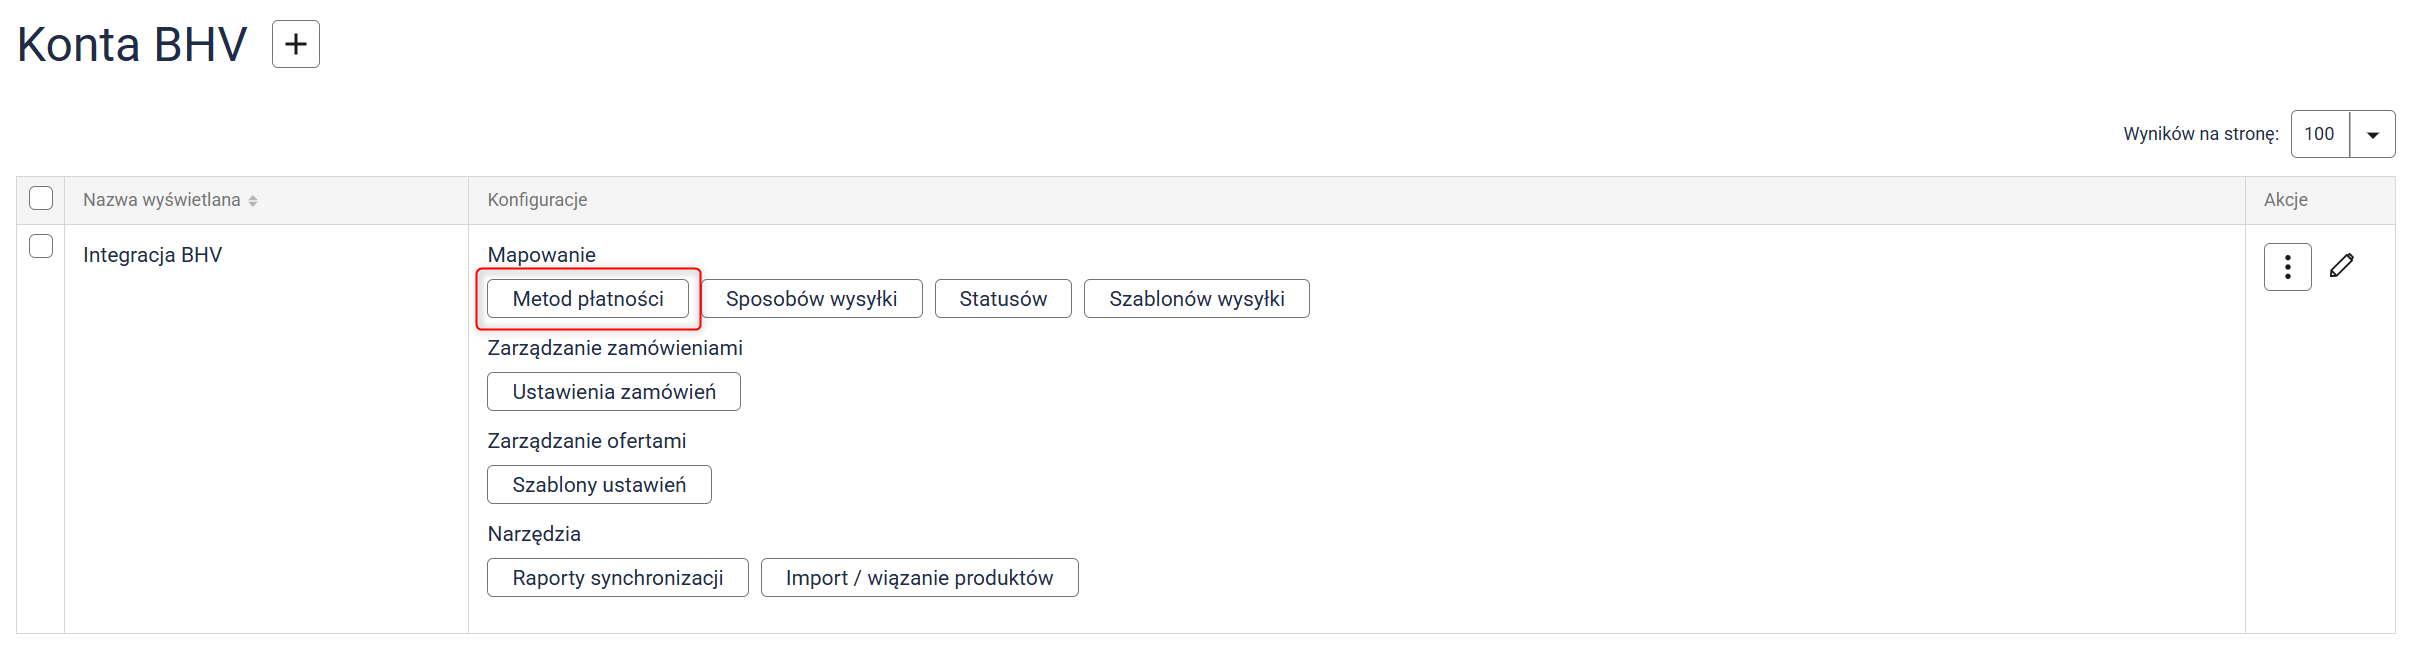
Task: Open Sposobów wysyłki mapping
Action: tap(811, 299)
